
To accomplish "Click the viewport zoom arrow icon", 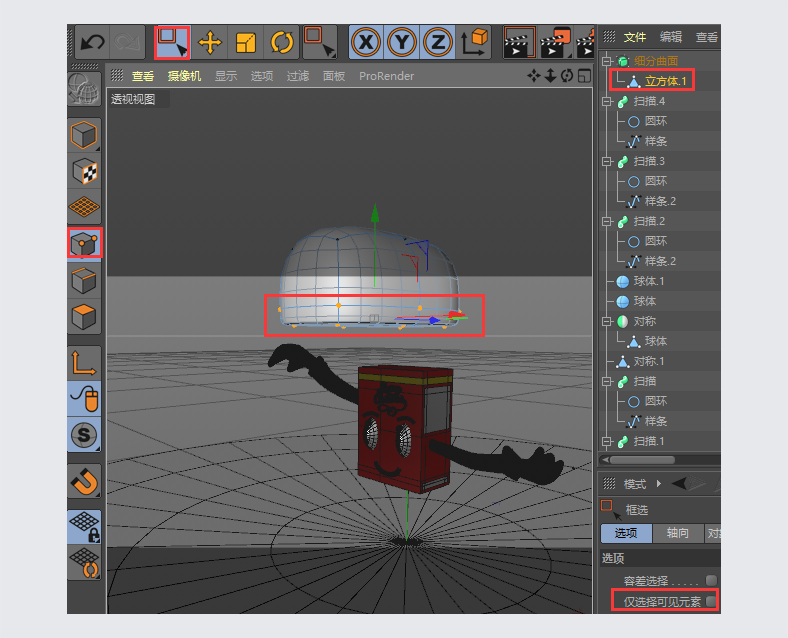I will tap(550, 76).
